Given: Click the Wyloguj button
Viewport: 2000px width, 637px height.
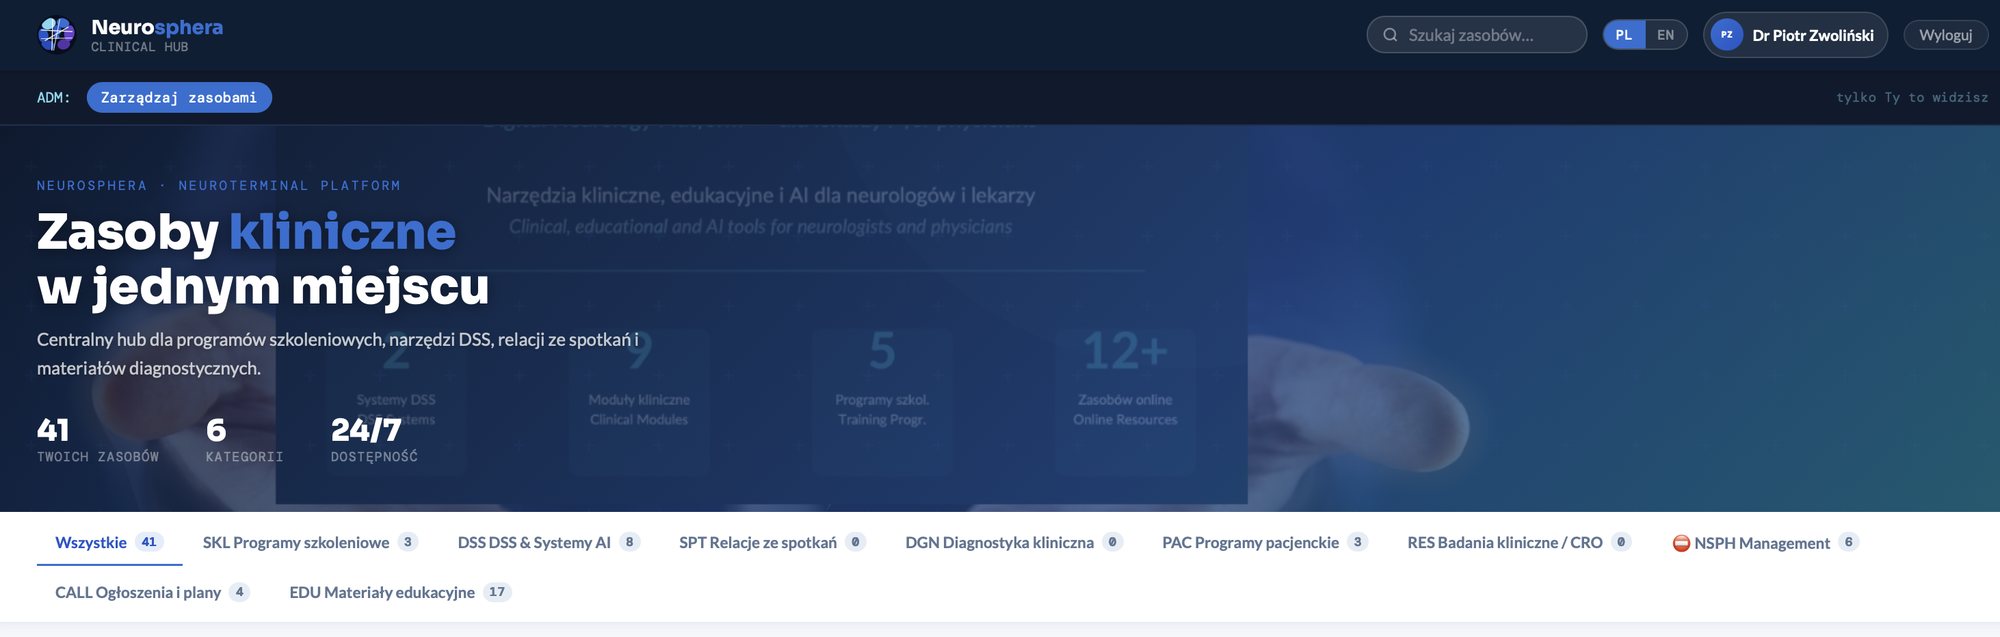Looking at the screenshot, I should coord(1945,35).
